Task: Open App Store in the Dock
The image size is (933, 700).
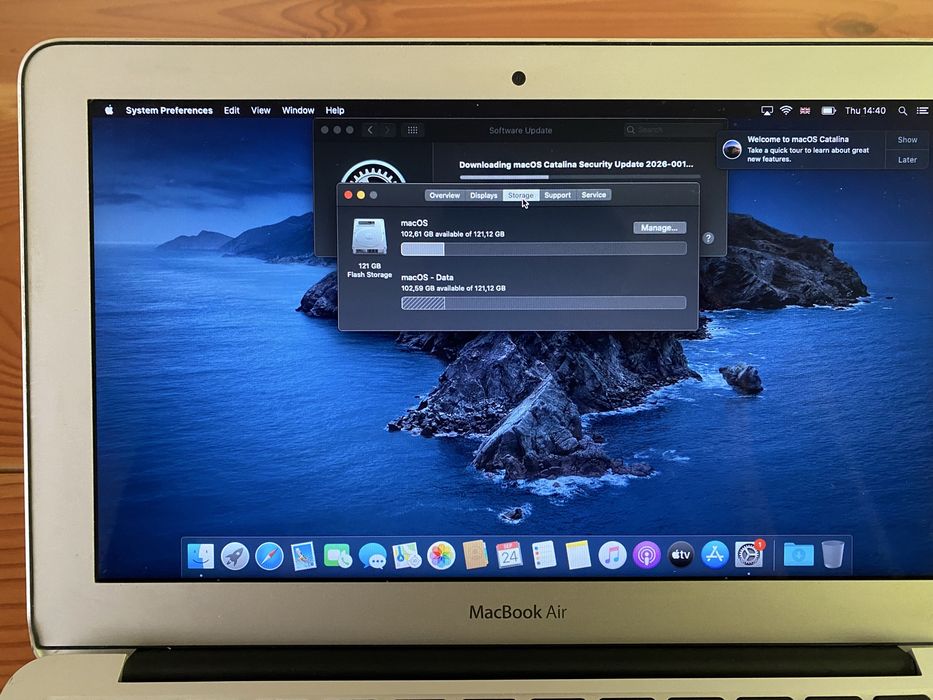Action: 715,555
